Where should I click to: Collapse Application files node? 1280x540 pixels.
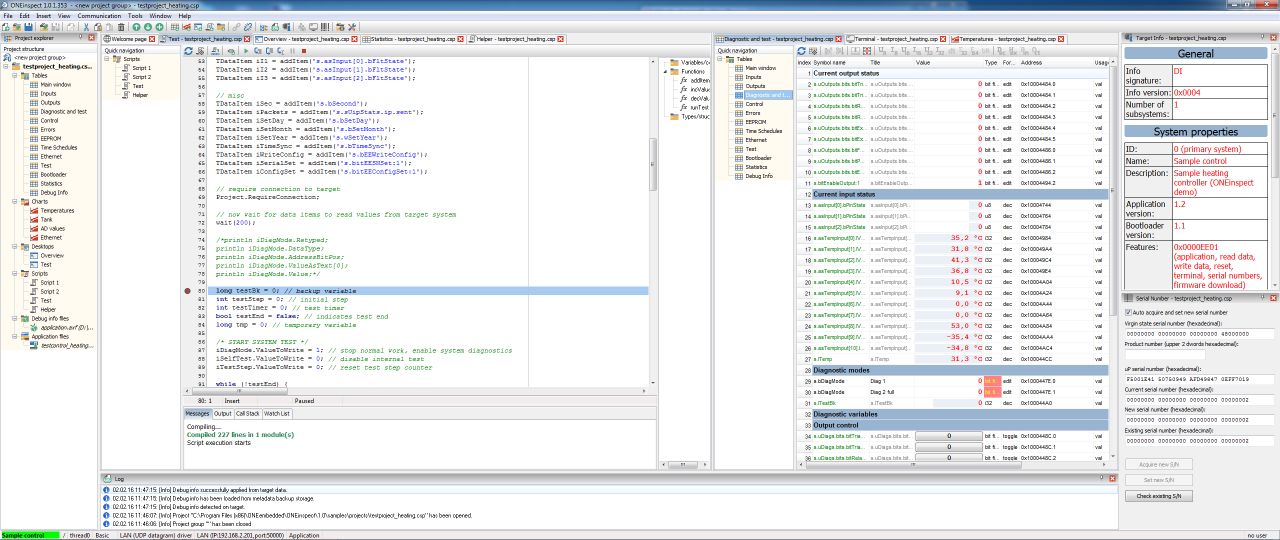pyautogui.click(x=14, y=336)
